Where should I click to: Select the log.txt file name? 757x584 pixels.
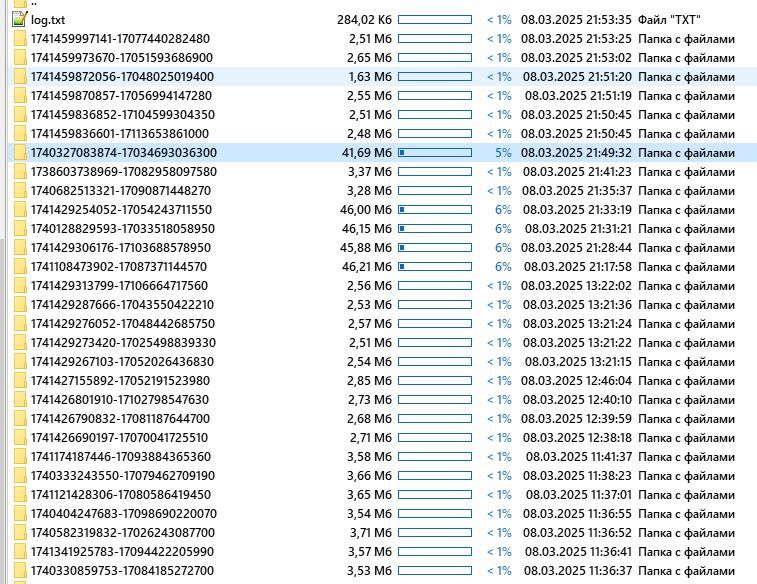48,19
